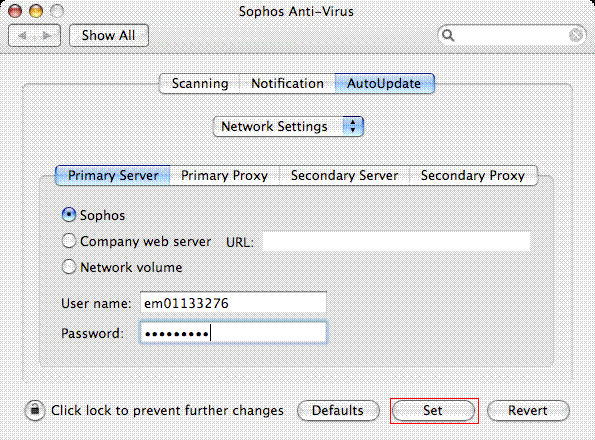This screenshot has width=595, height=440.
Task: Go forward with the right arrow
Action: (47, 36)
